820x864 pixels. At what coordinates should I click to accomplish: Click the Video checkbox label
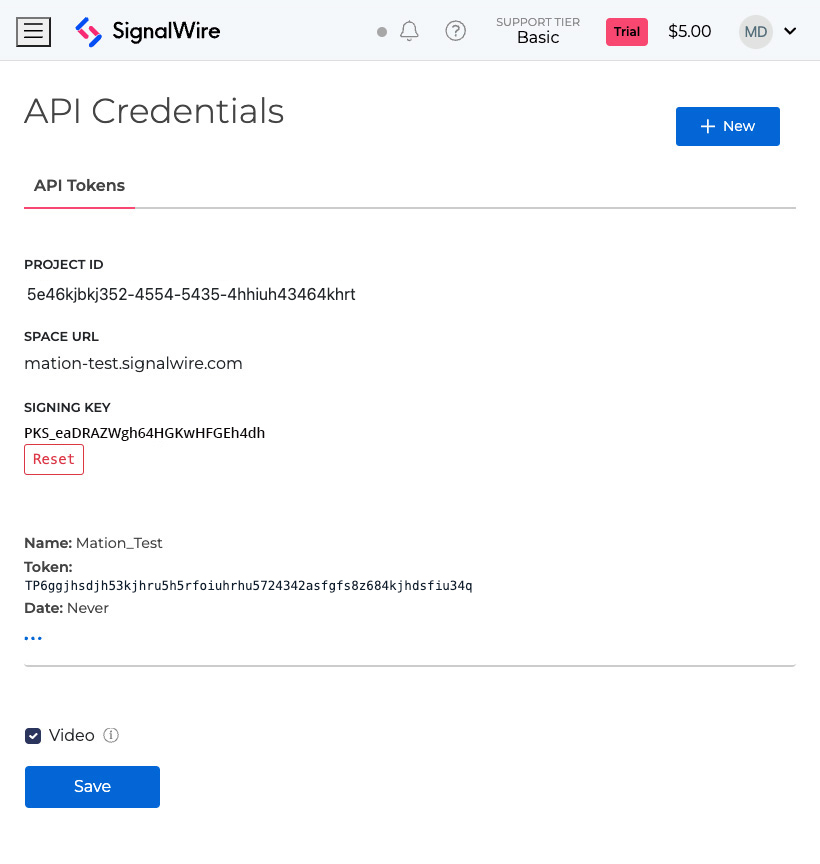[x=72, y=735]
